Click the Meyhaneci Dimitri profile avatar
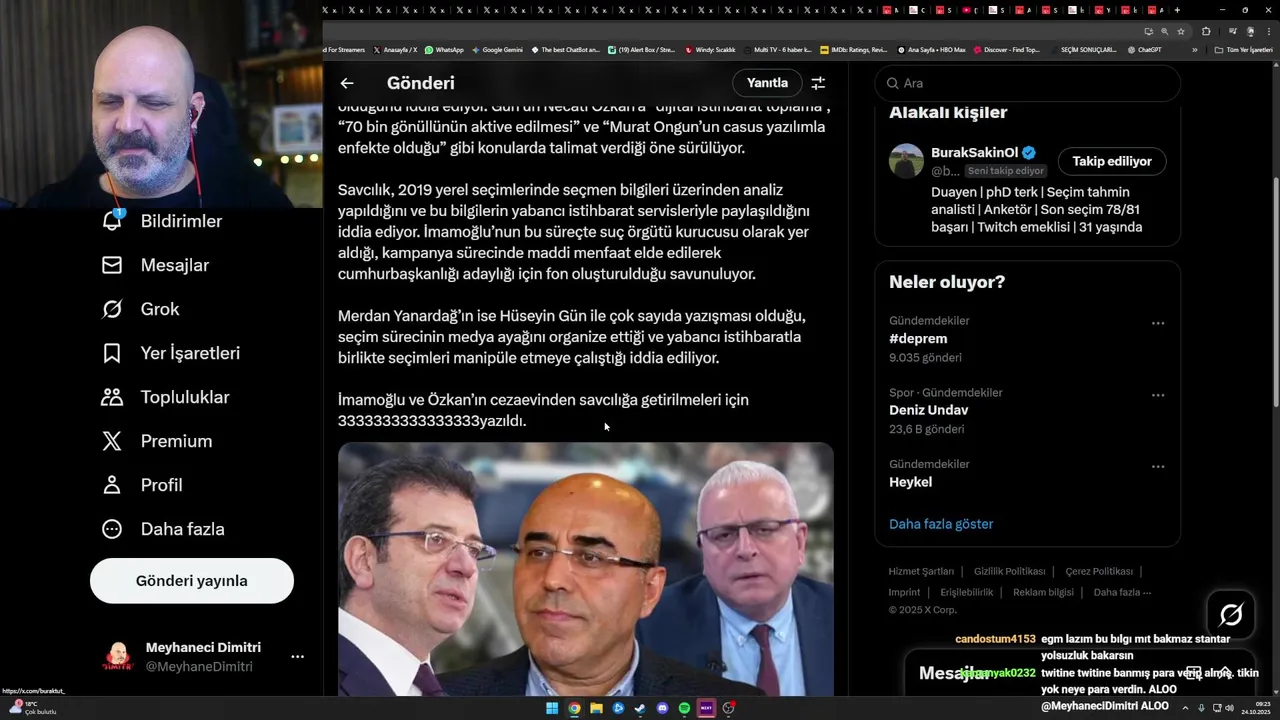The image size is (1280, 720). 118,657
